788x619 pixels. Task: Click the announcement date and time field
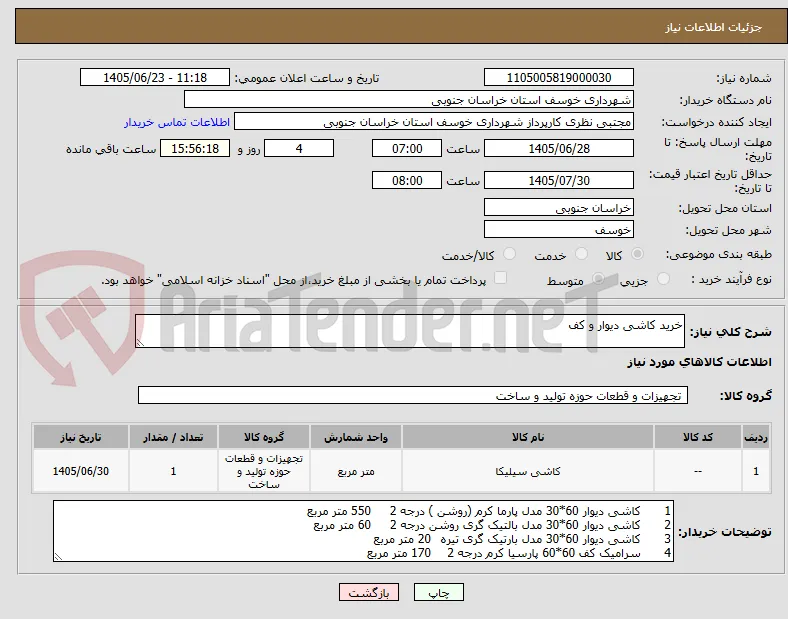tap(155, 78)
